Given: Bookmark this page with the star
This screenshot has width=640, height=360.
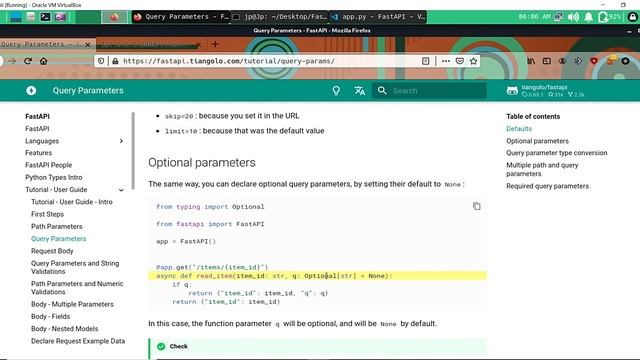Looking at the screenshot, I should point(473,61).
